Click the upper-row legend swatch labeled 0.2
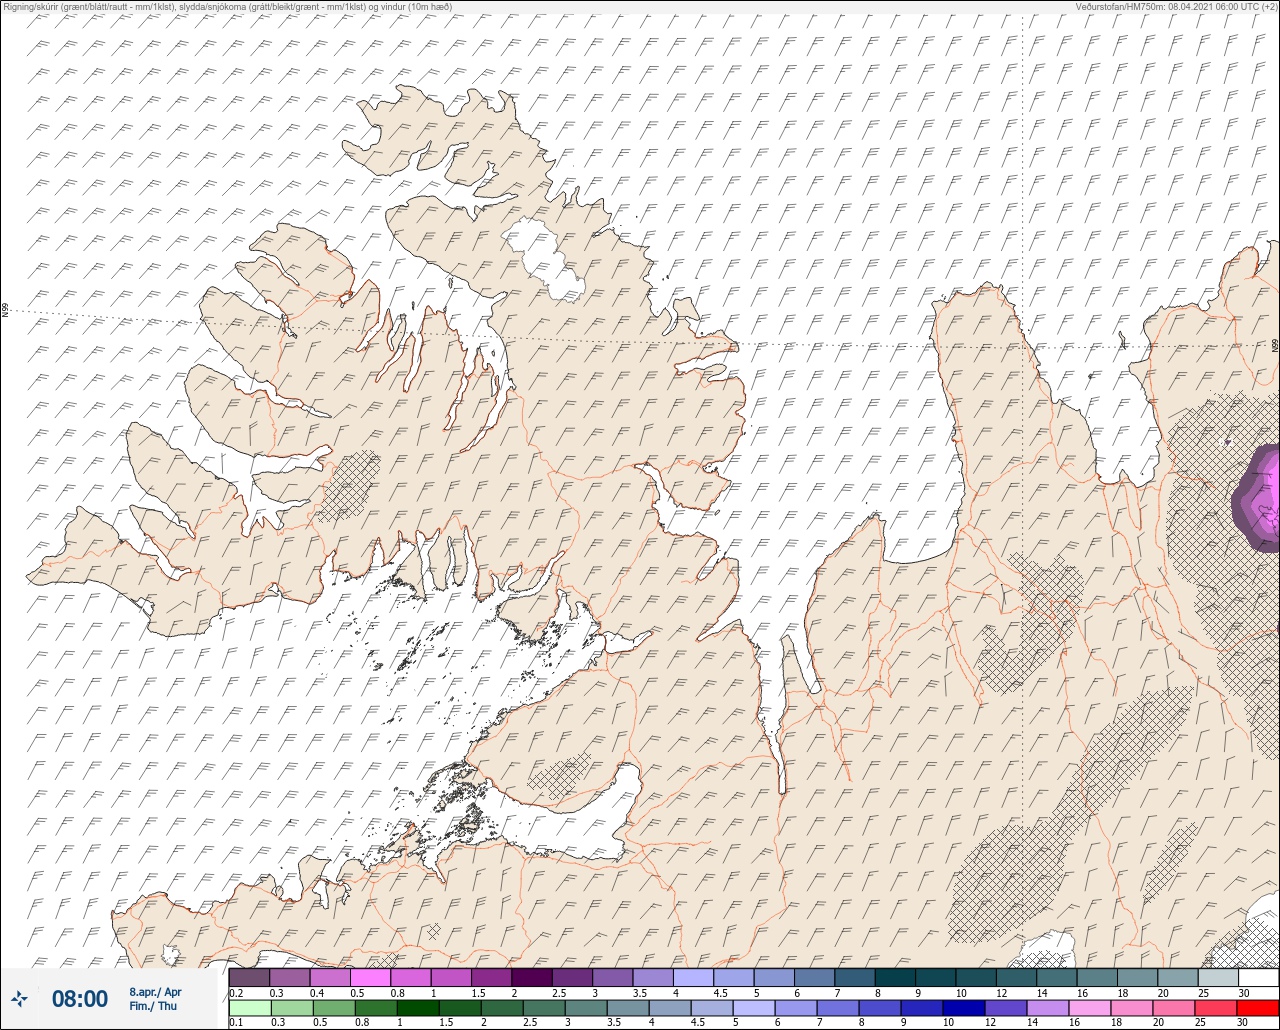Image resolution: width=1280 pixels, height=1030 pixels. [249, 977]
